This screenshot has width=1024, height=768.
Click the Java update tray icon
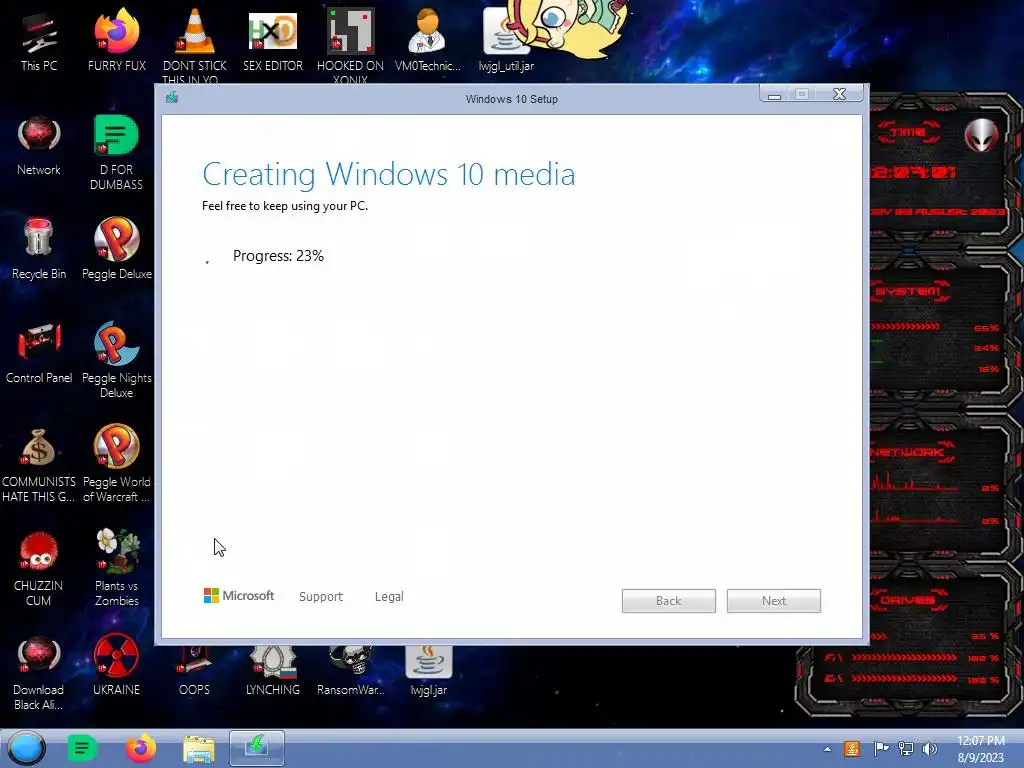point(852,748)
